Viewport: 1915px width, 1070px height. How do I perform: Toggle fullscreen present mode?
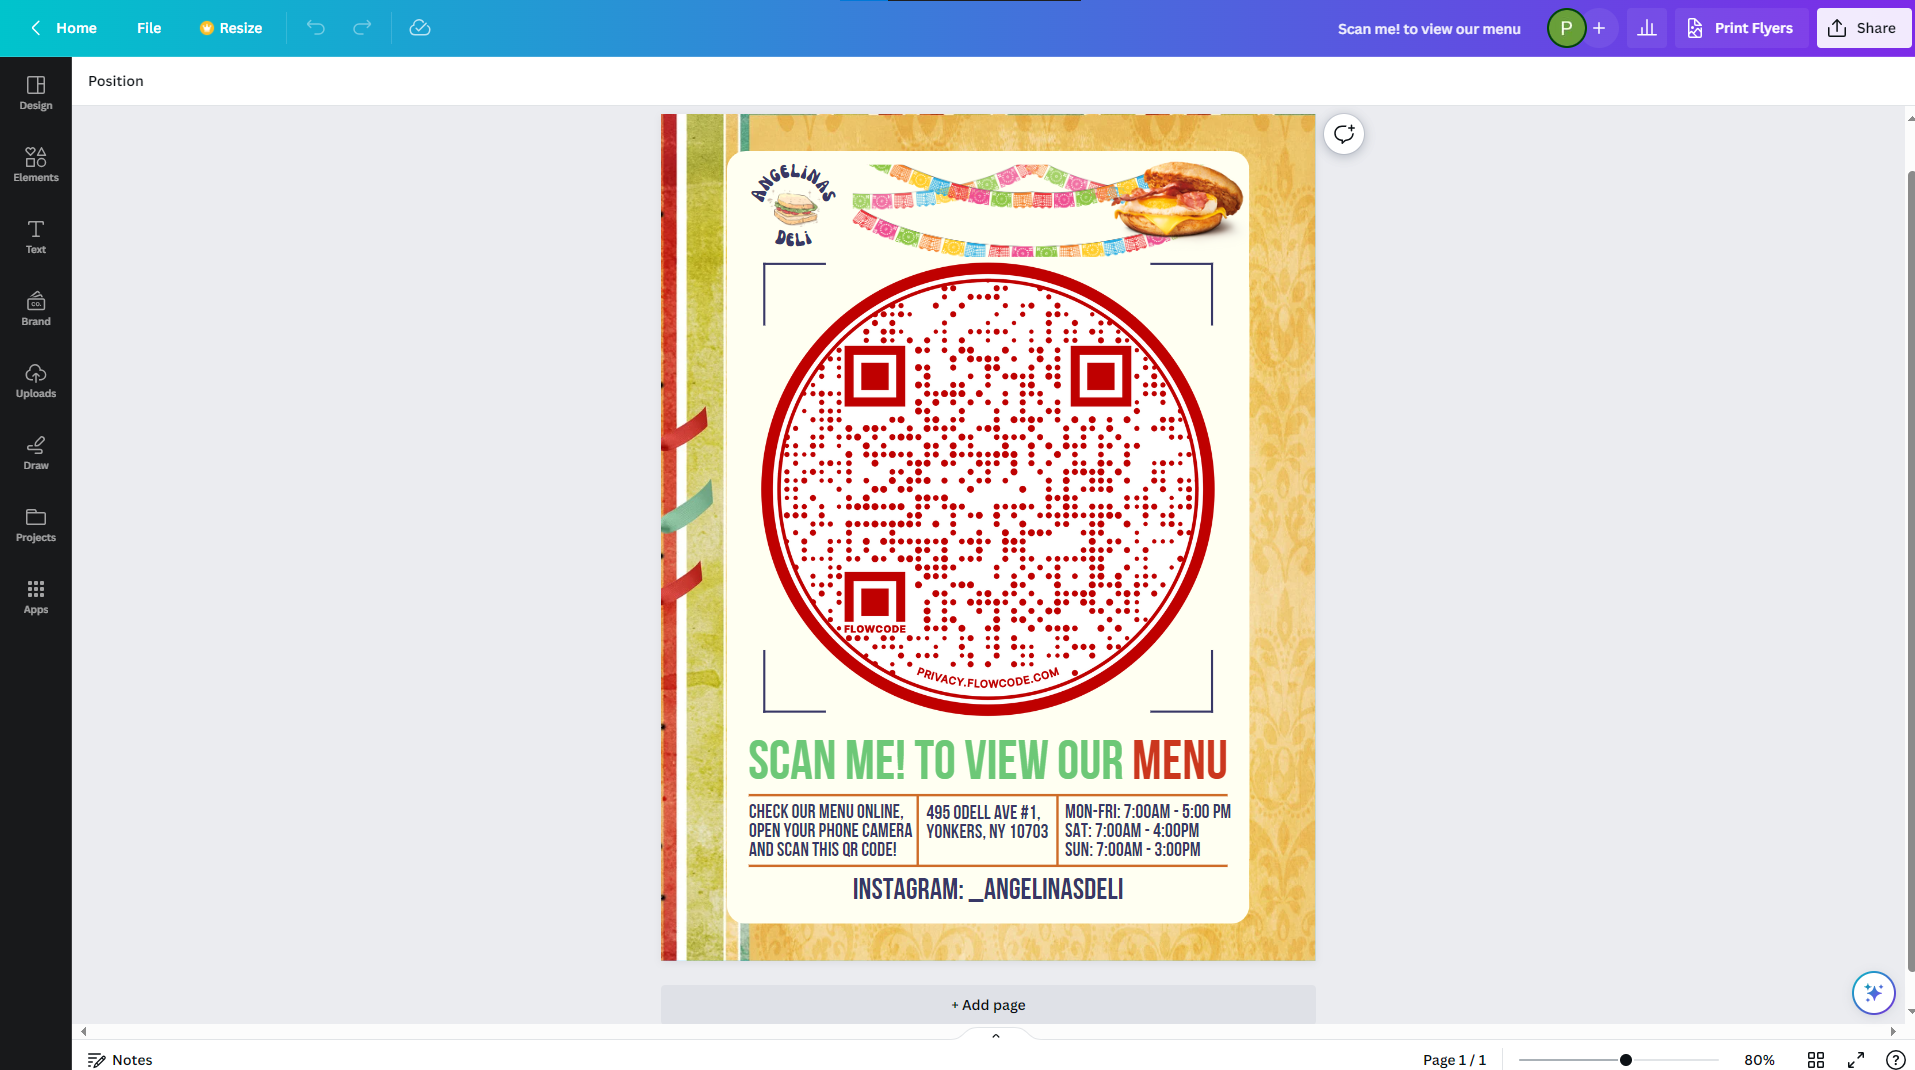[x=1856, y=1060]
